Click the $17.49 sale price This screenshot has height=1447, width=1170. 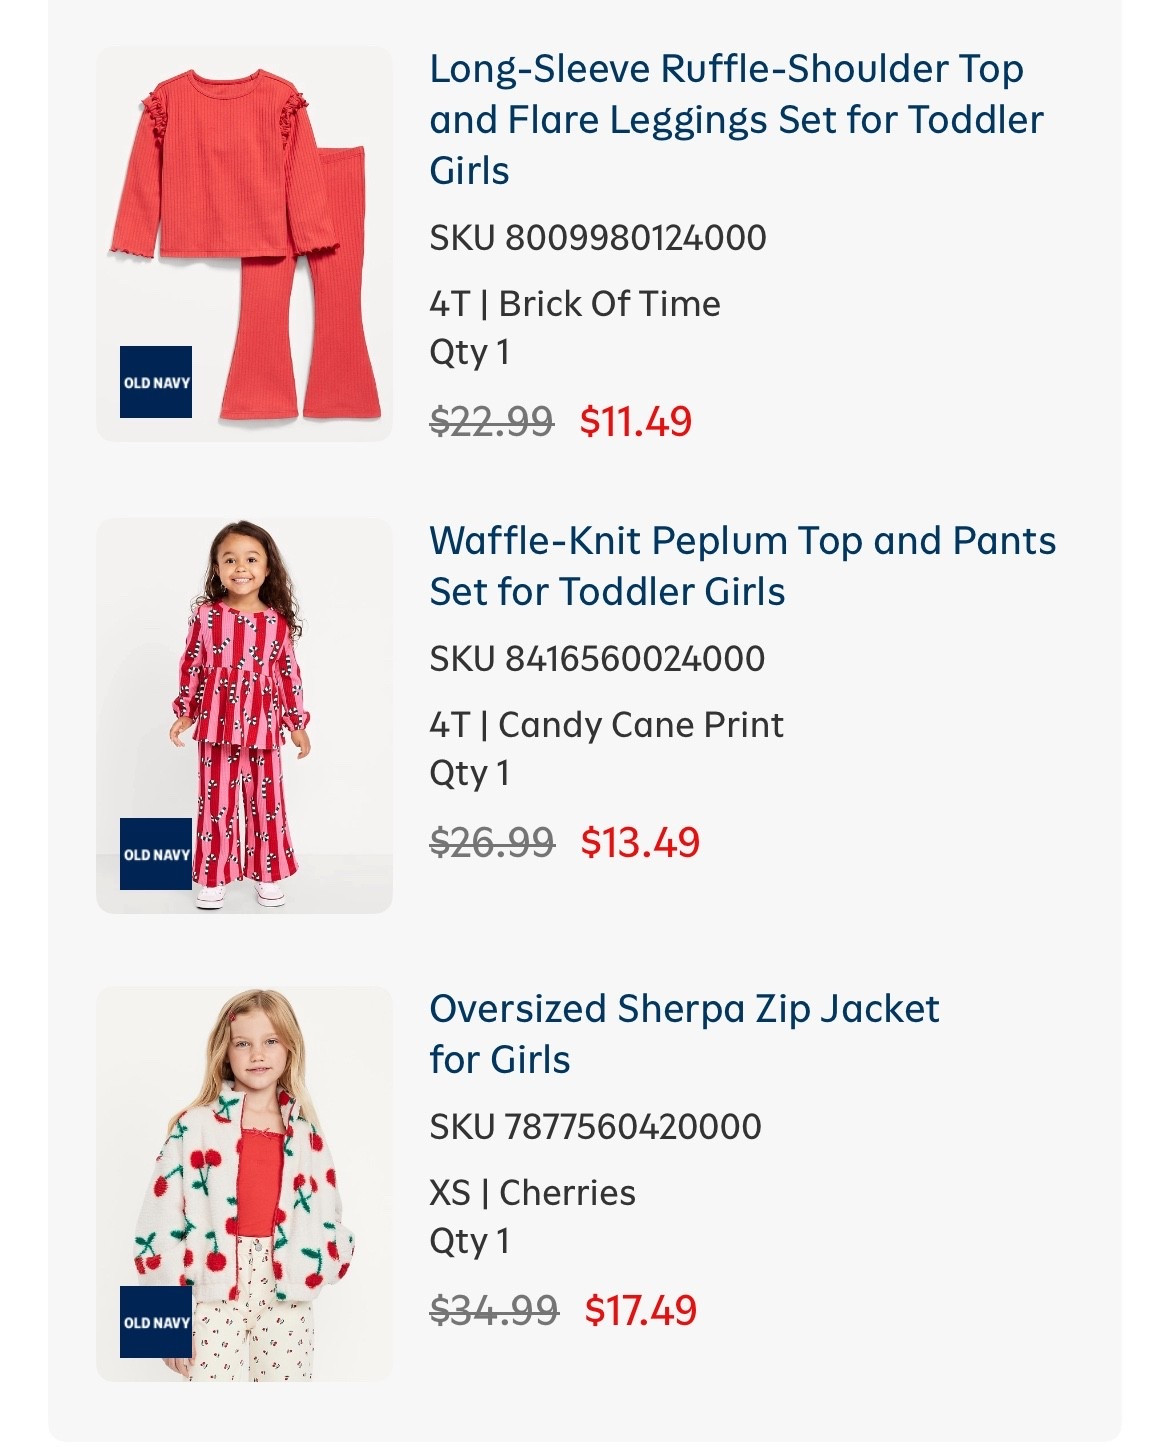click(x=641, y=1310)
